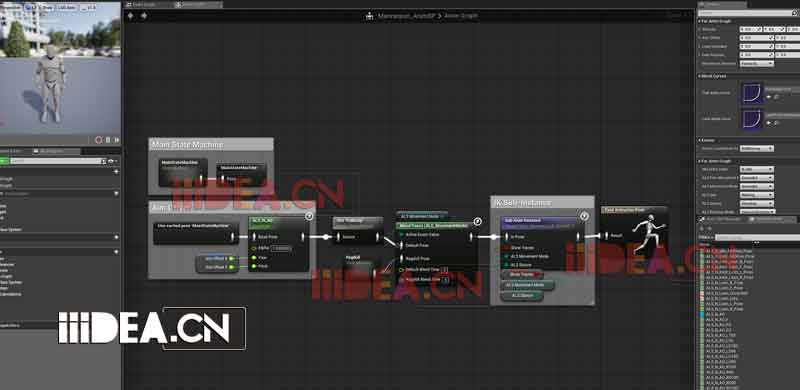Click the Alpha value field on the aim offset node
Image resolution: width=800 pixels, height=390 pixels.
pos(281,249)
